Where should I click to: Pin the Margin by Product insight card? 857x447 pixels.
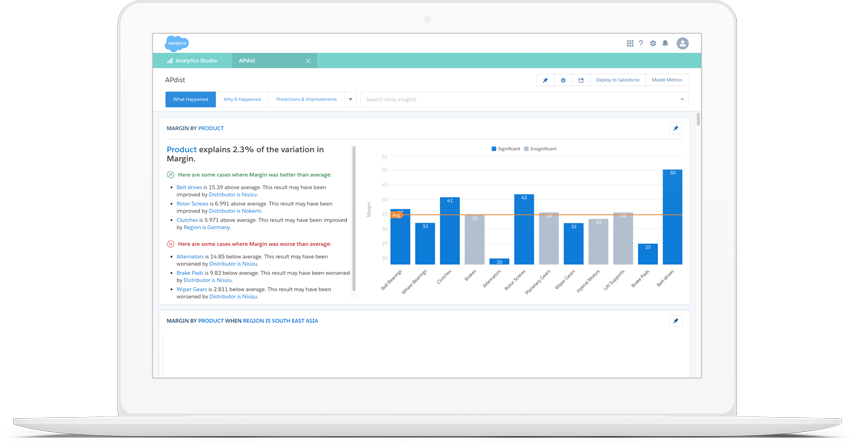click(675, 128)
